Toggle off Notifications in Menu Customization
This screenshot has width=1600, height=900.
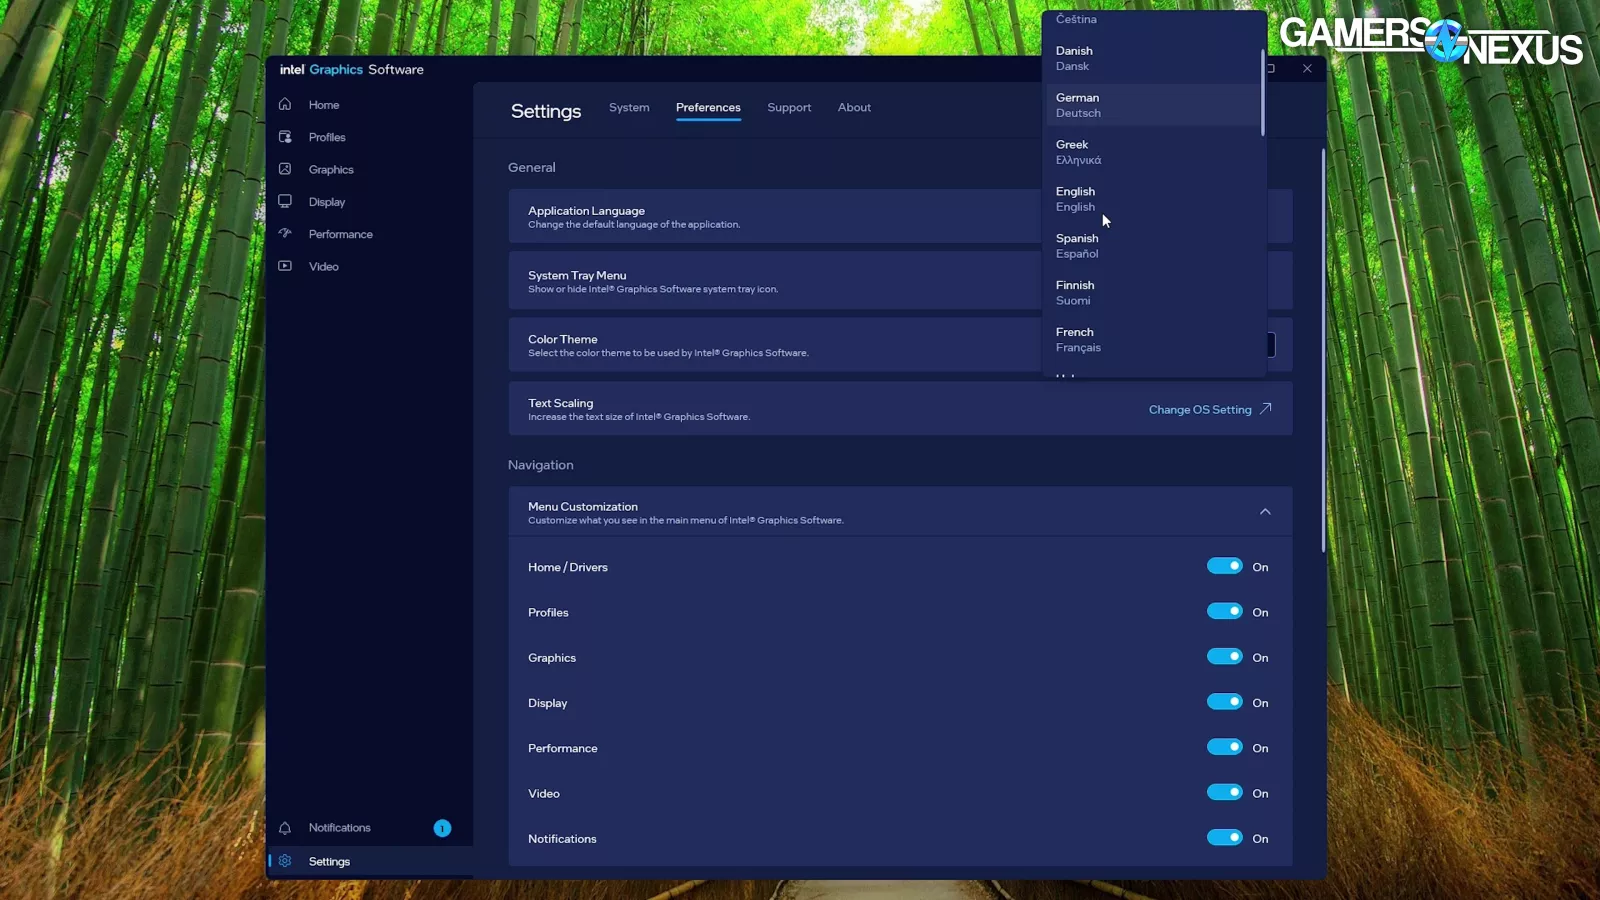[1225, 838]
